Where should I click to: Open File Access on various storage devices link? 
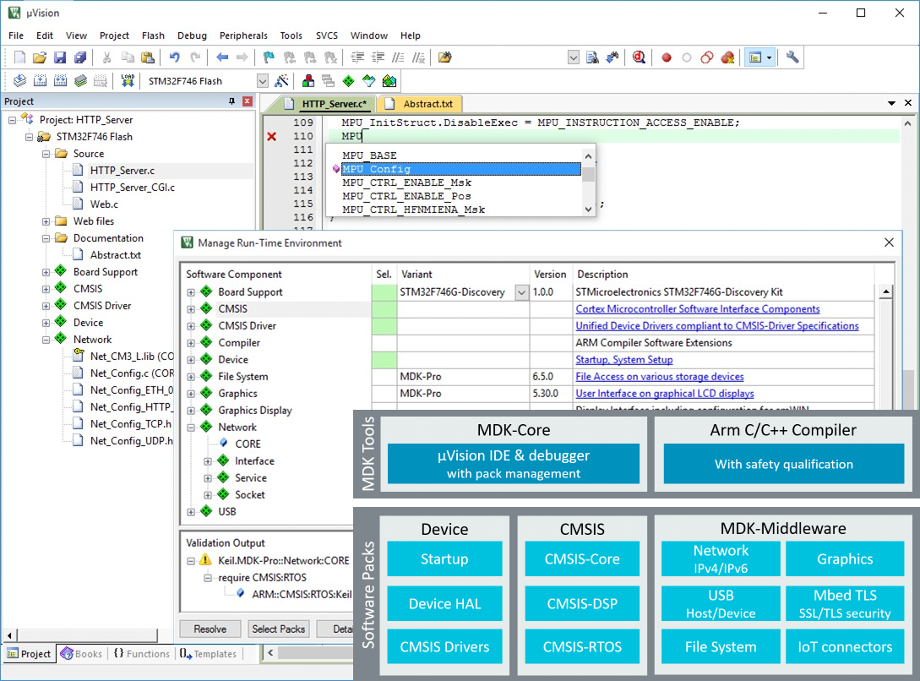point(659,376)
